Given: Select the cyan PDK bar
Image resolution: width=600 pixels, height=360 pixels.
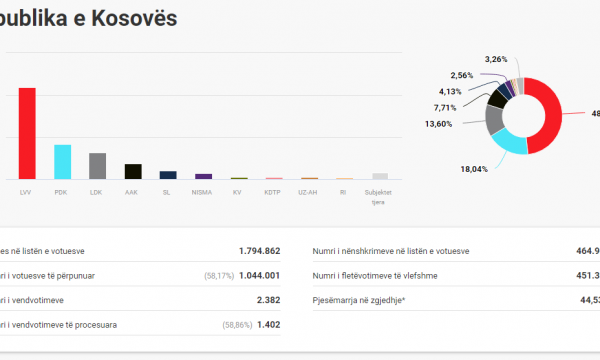Looking at the screenshot, I should (62, 162).
